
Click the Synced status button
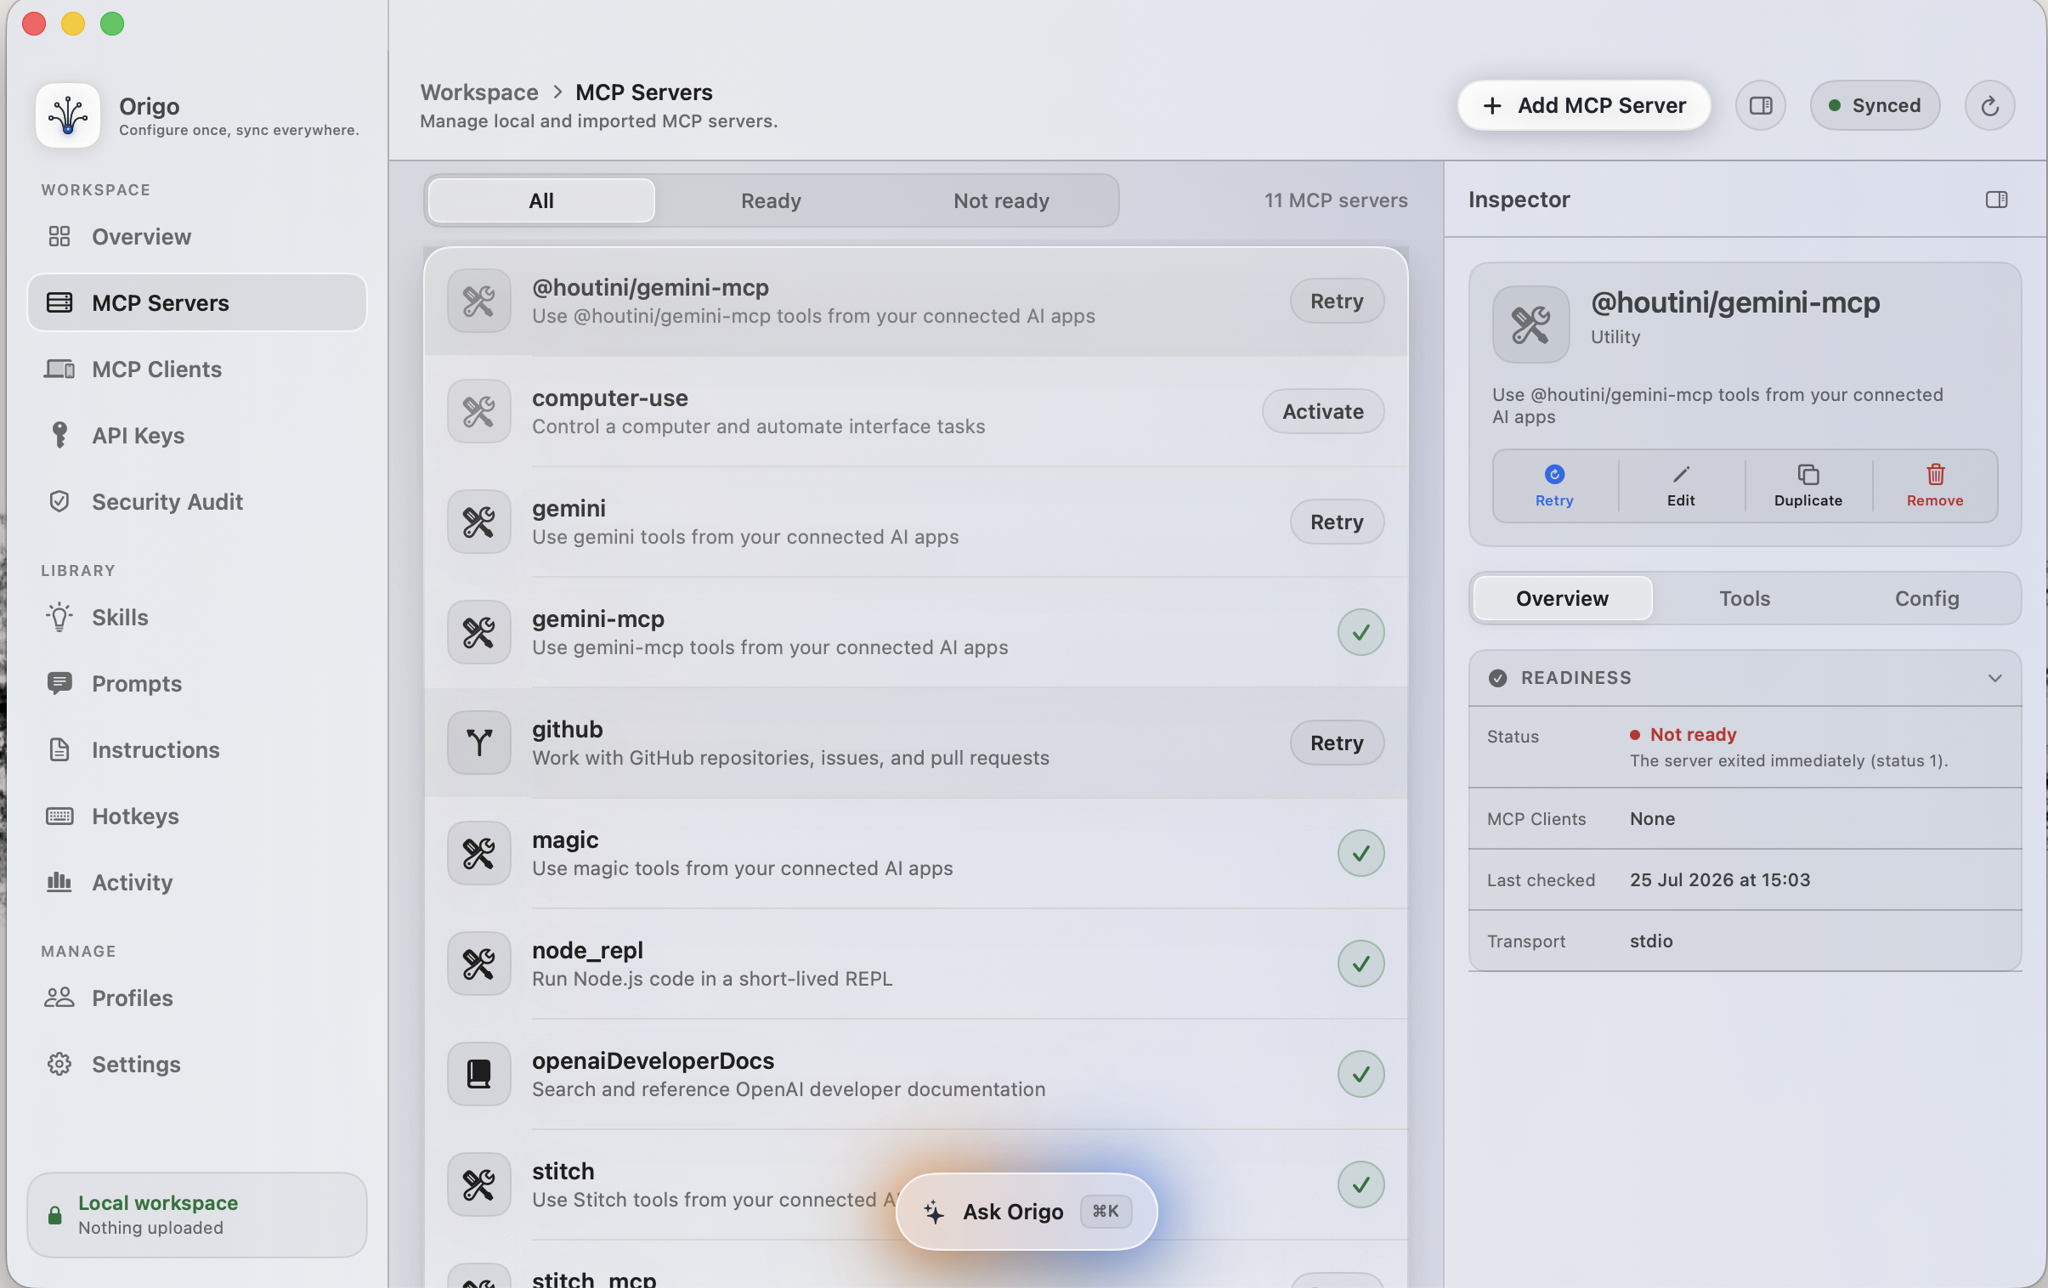(x=1874, y=105)
